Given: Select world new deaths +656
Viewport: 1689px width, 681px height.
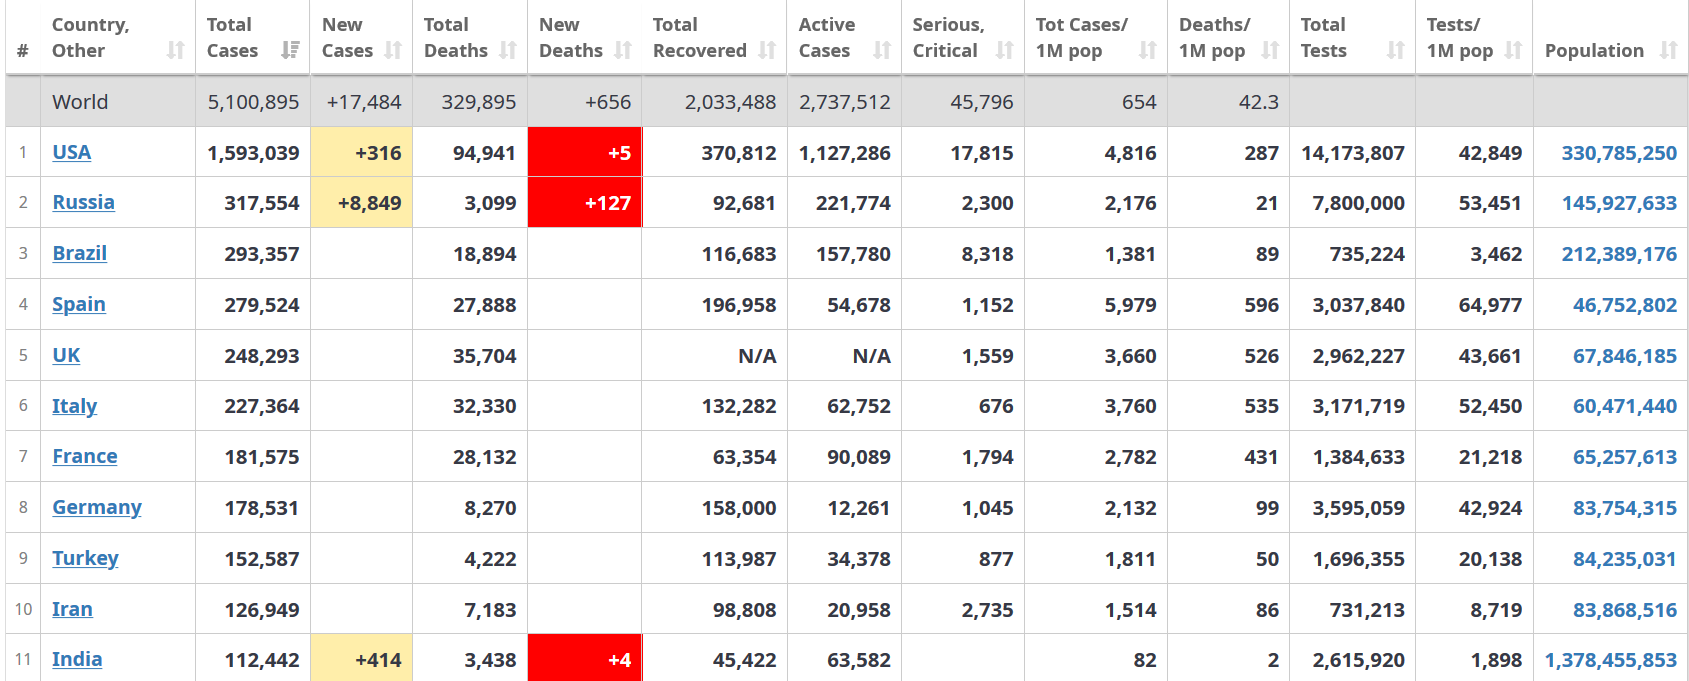Looking at the screenshot, I should pos(608,102).
